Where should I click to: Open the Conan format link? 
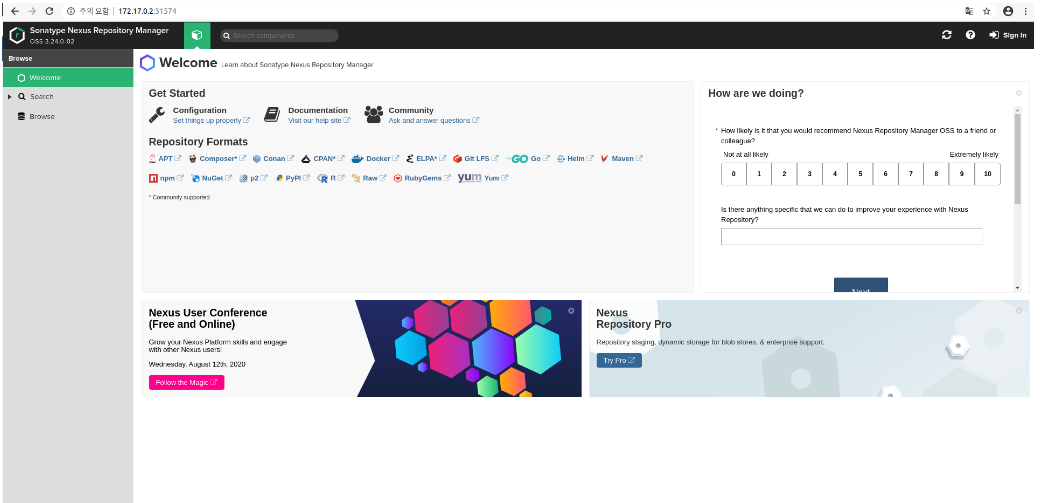(x=273, y=159)
